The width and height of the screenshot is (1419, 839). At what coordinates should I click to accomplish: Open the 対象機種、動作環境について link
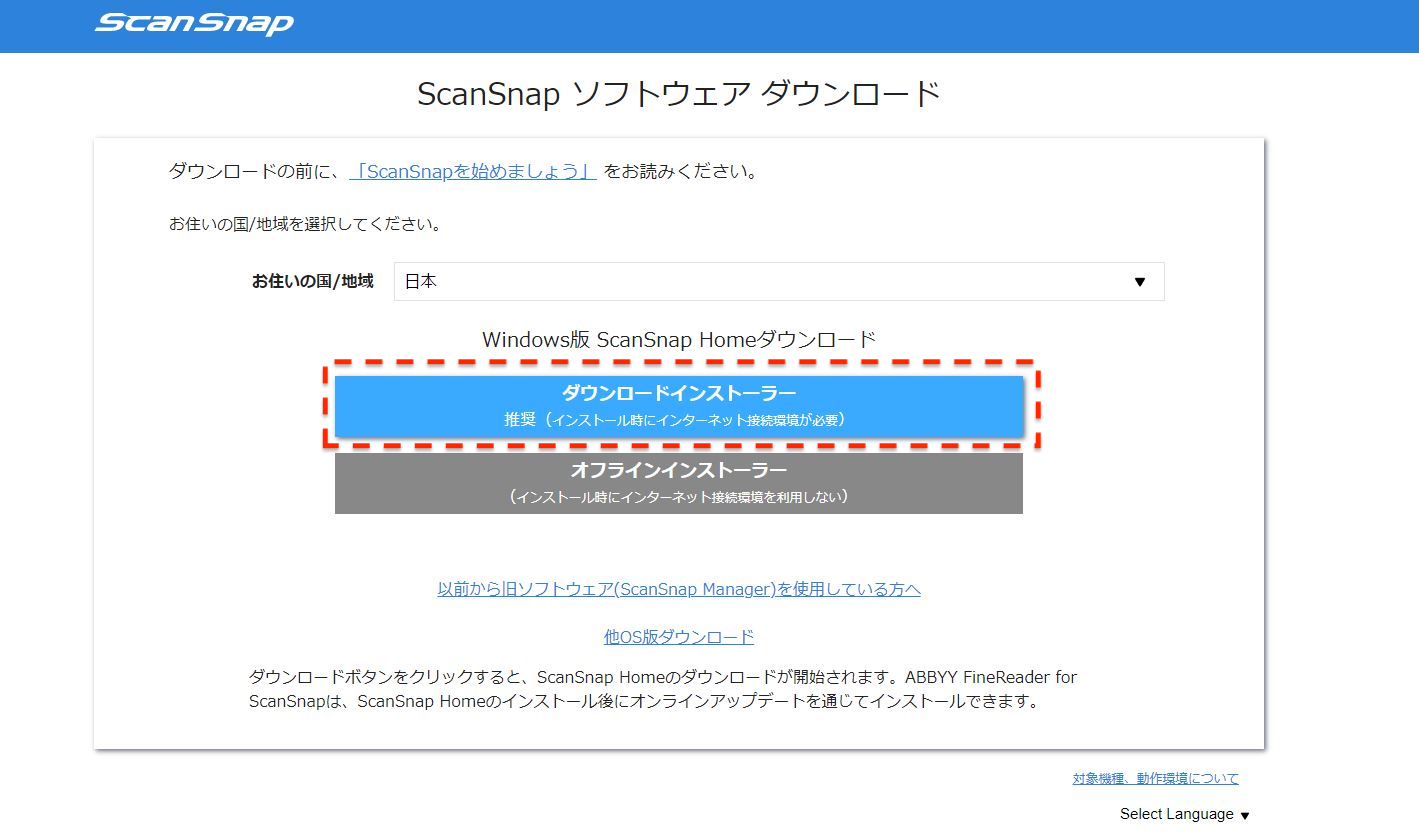click(1155, 778)
